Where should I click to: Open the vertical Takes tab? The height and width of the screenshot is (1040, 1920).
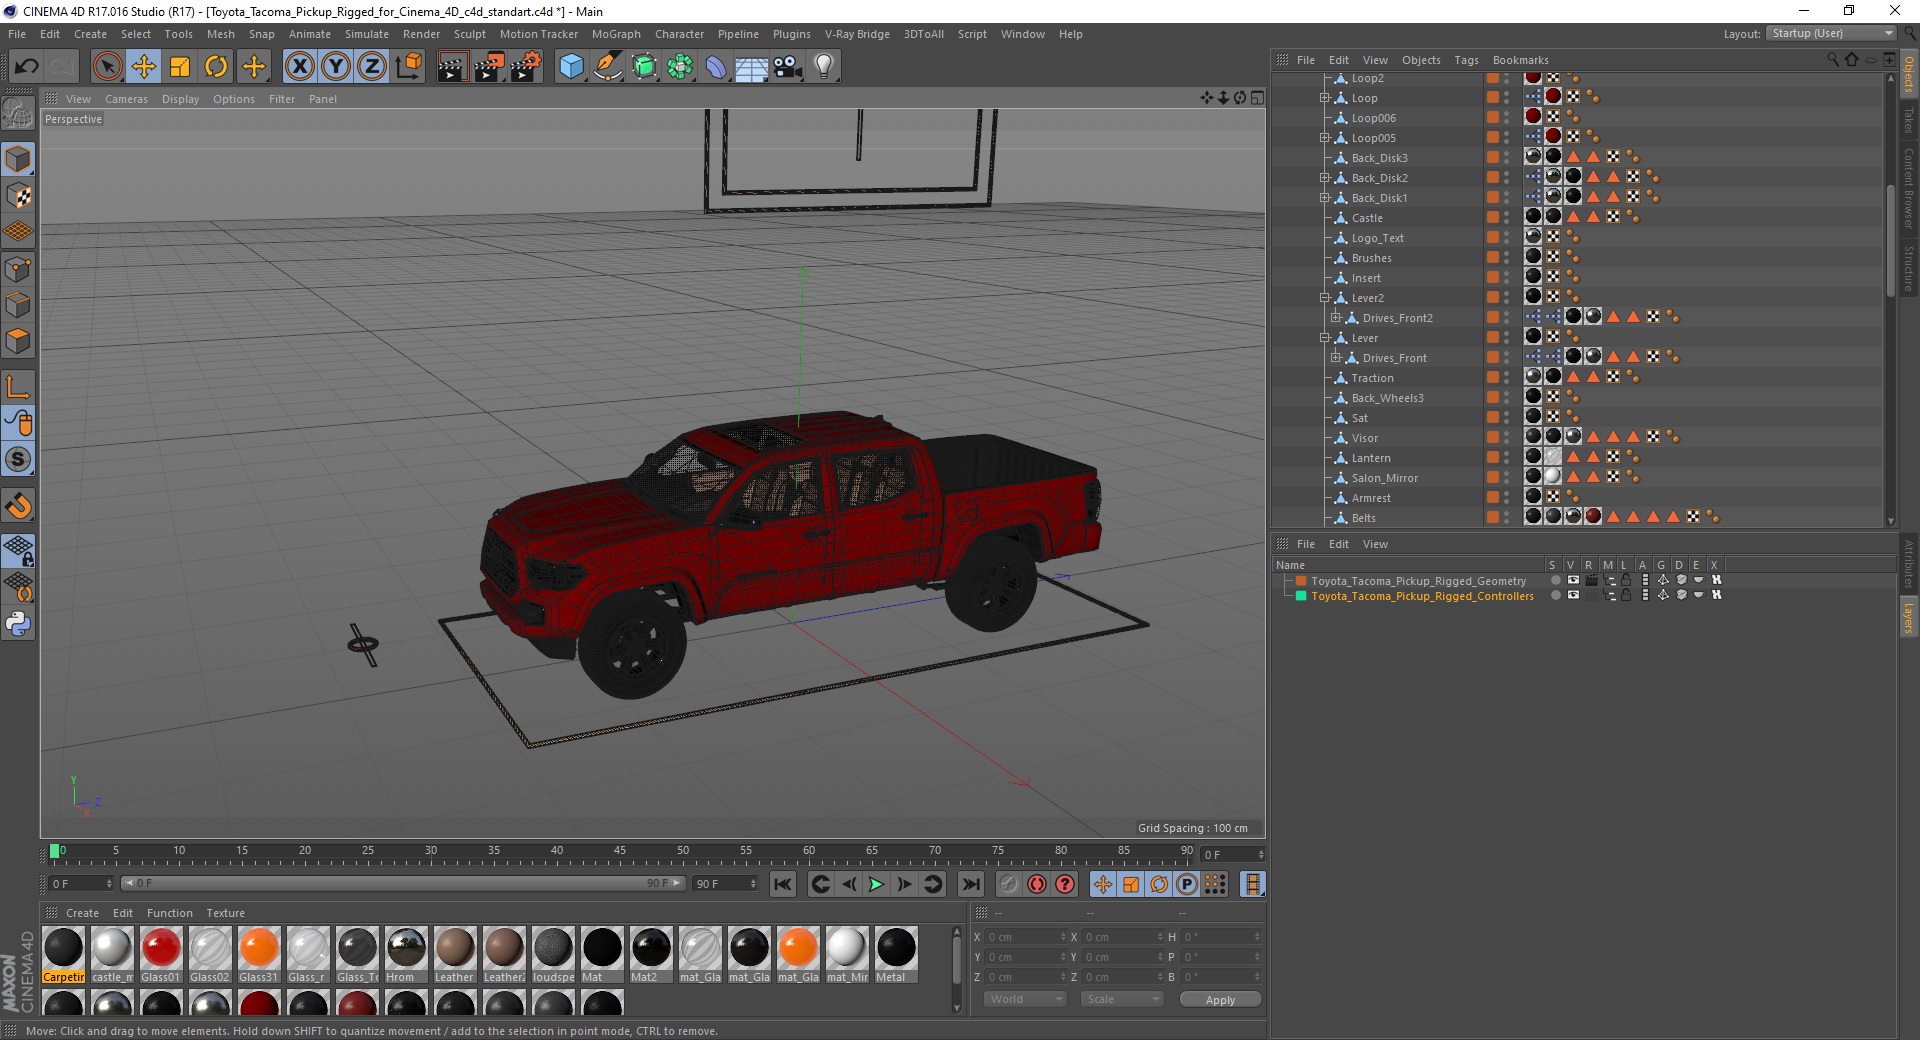tap(1908, 120)
